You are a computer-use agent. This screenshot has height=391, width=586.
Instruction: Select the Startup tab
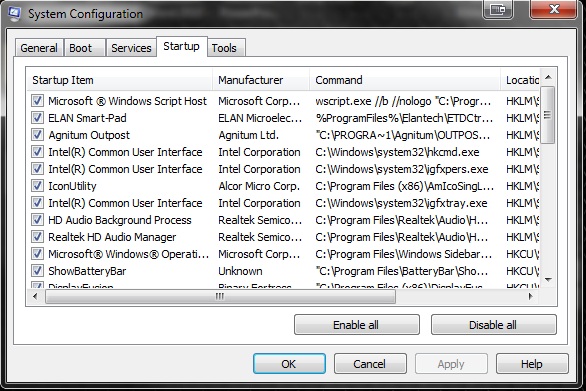point(182,46)
